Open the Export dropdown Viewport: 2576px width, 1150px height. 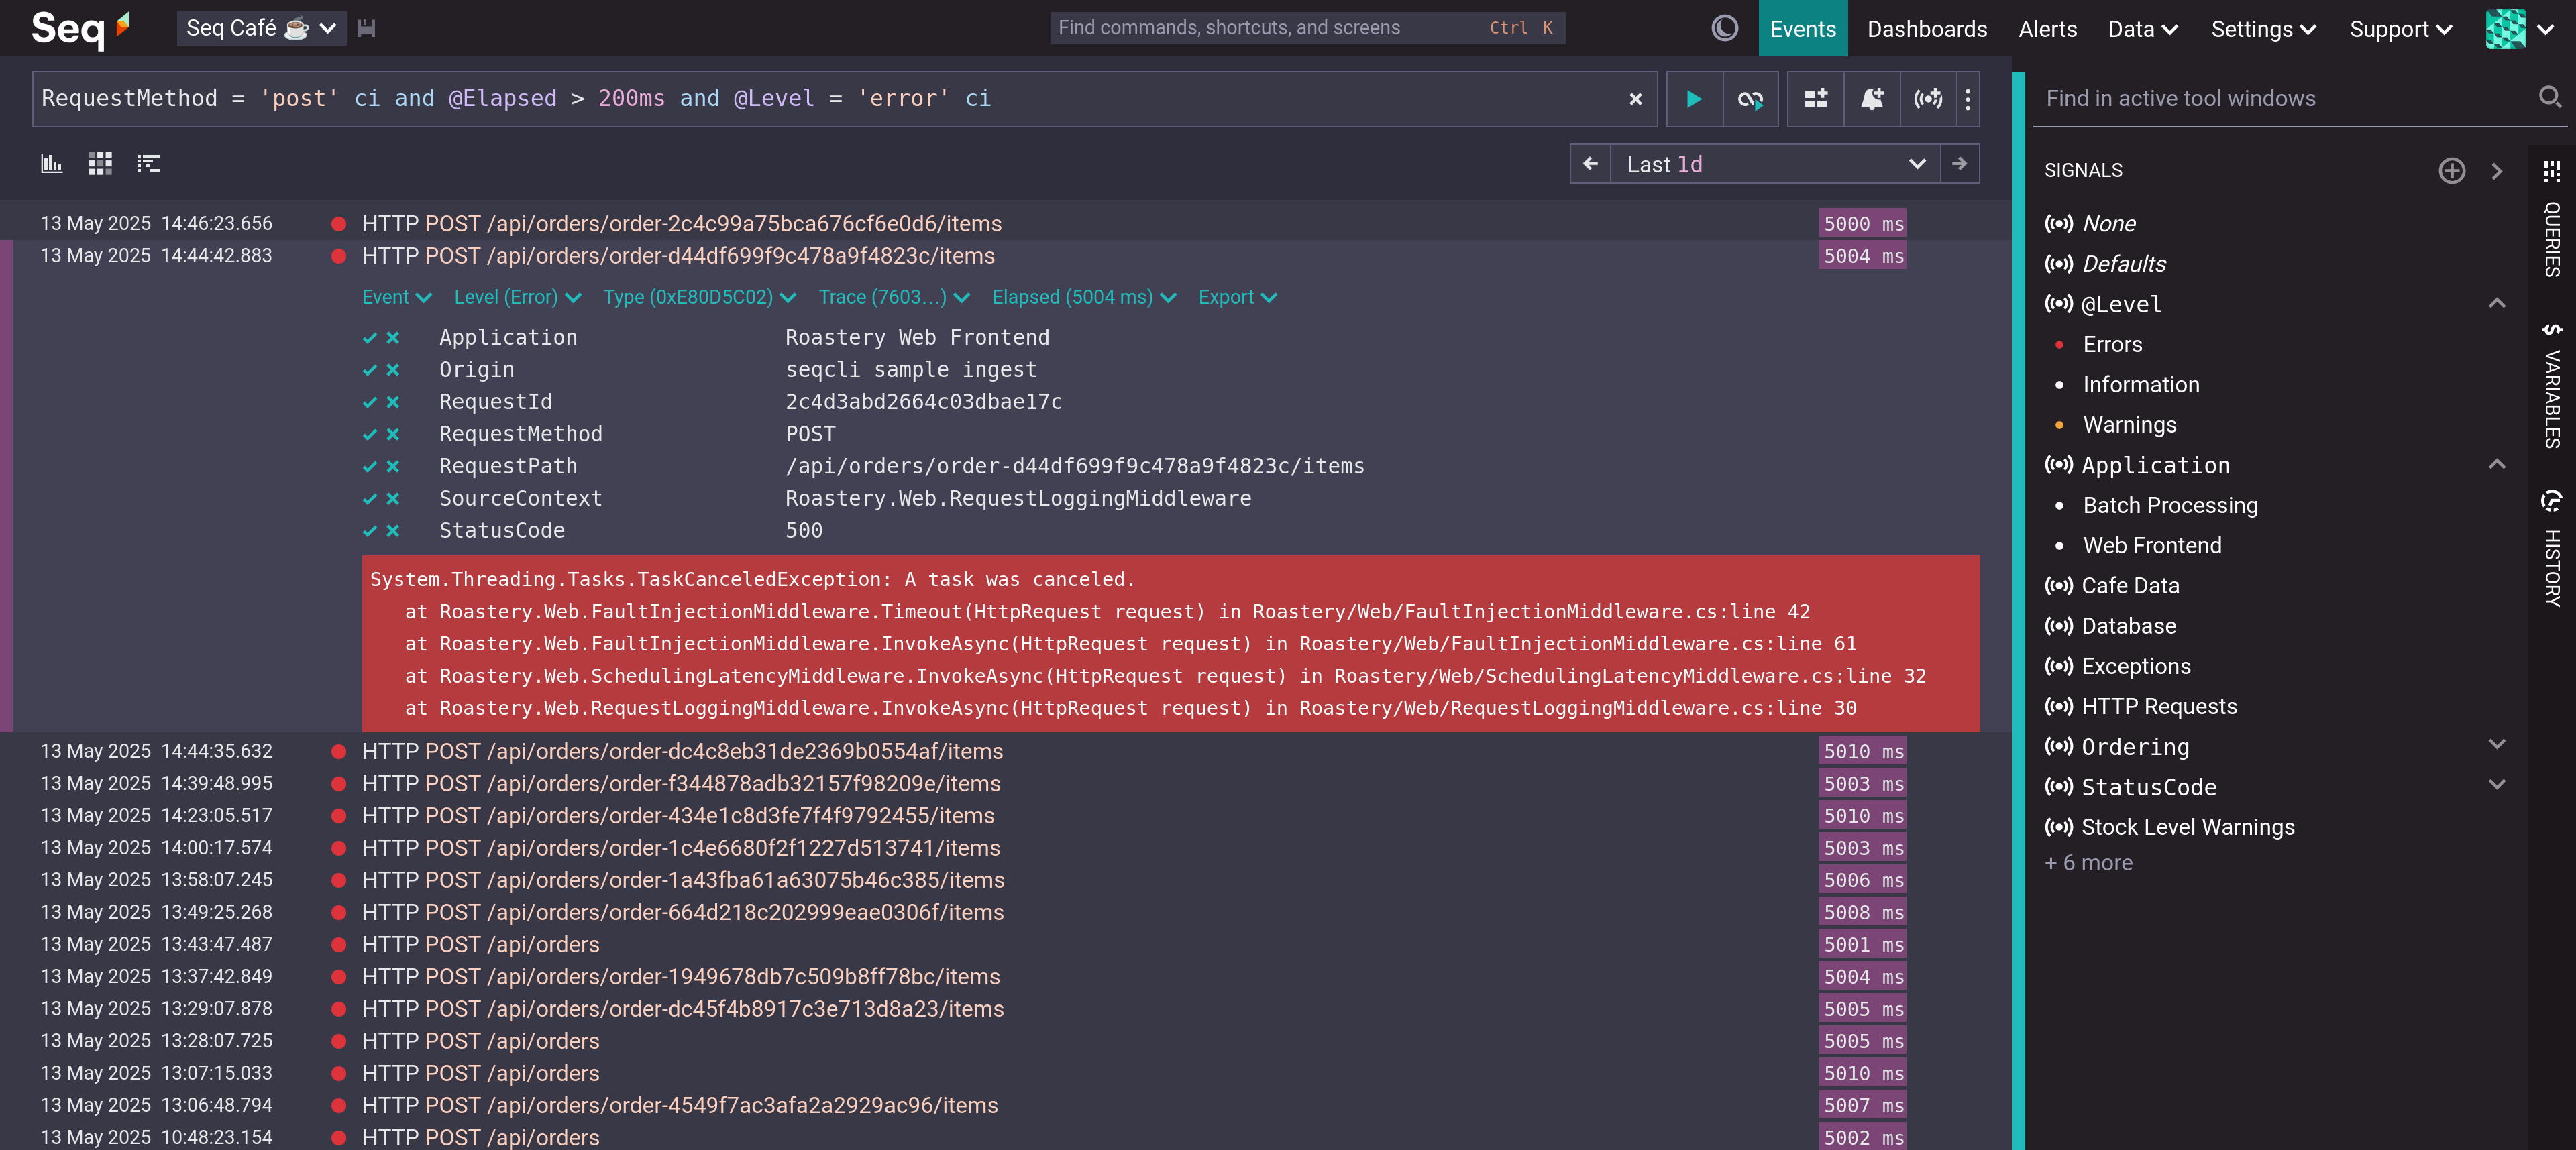pos(1237,298)
